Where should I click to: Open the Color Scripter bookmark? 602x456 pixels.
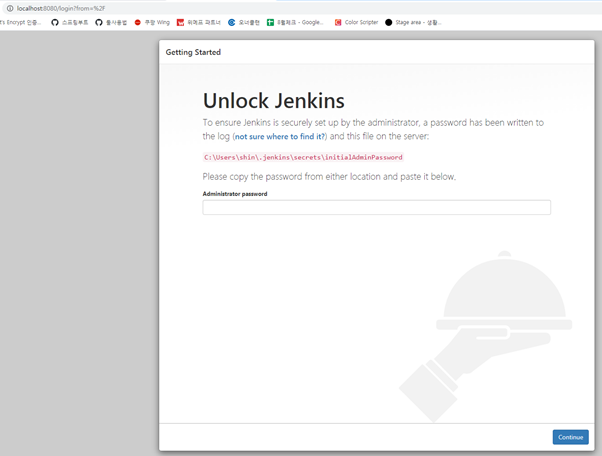tap(356, 22)
